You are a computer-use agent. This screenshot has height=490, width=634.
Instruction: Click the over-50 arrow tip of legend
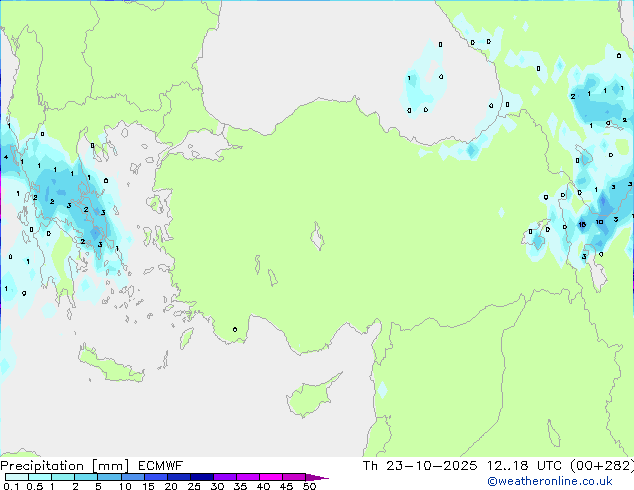(317, 477)
